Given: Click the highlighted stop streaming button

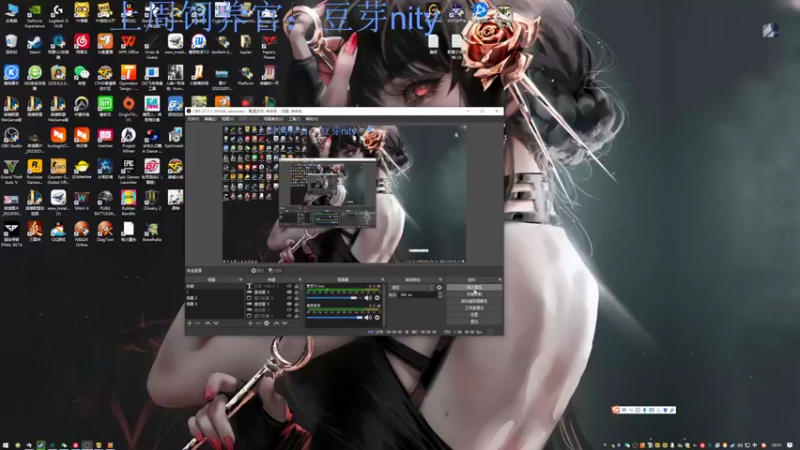Looking at the screenshot, I should pos(474,287).
